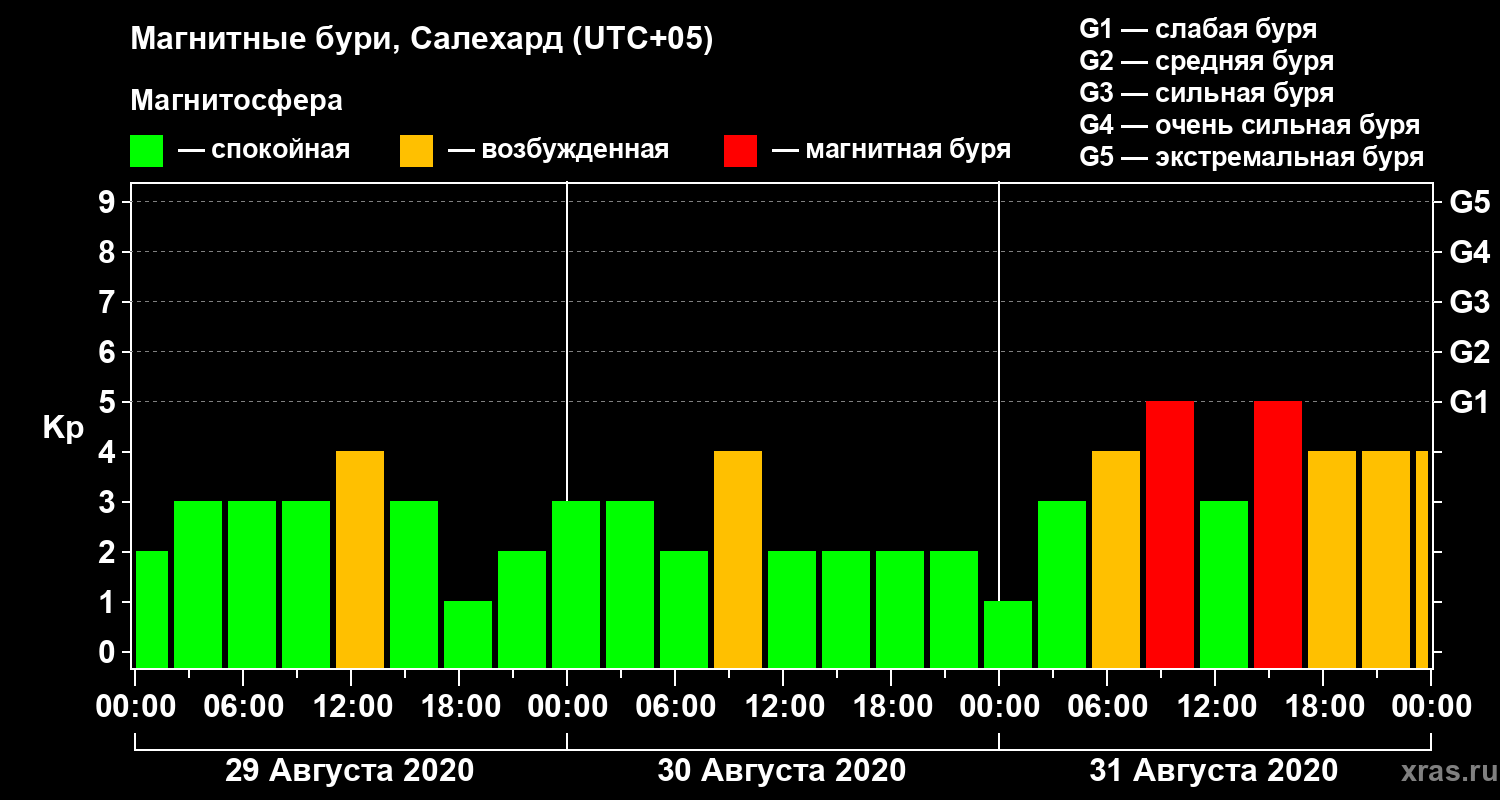Viewport: 1500px width, 800px height.
Task: Click the G3 right axis label
Action: coord(1469,302)
